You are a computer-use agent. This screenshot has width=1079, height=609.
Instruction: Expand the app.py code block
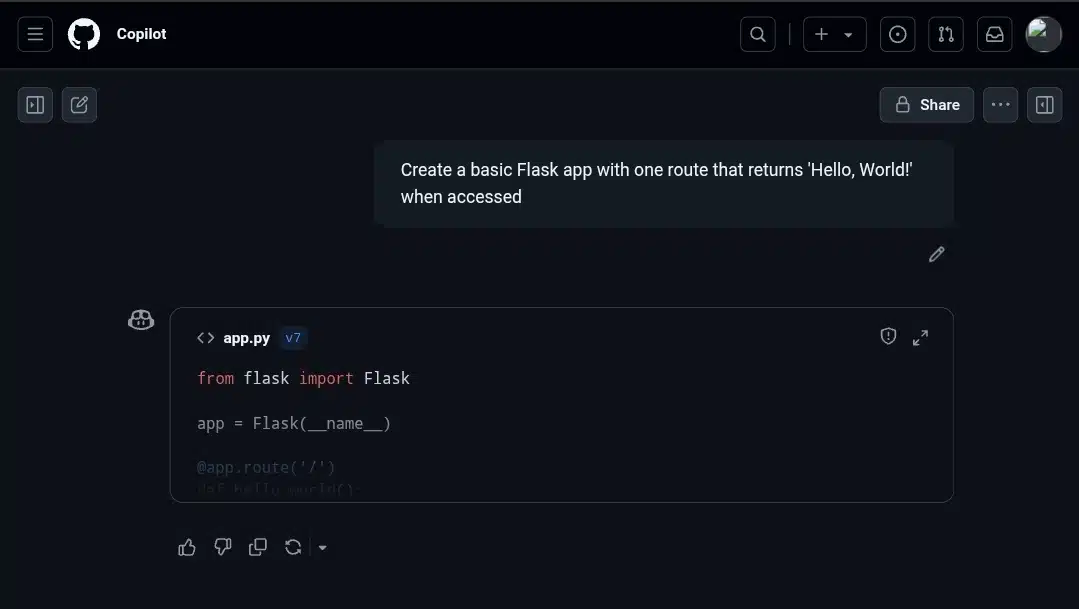(920, 337)
